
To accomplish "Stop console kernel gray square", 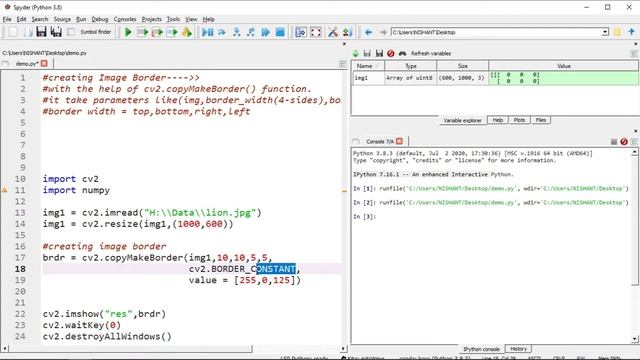I will tap(613, 142).
